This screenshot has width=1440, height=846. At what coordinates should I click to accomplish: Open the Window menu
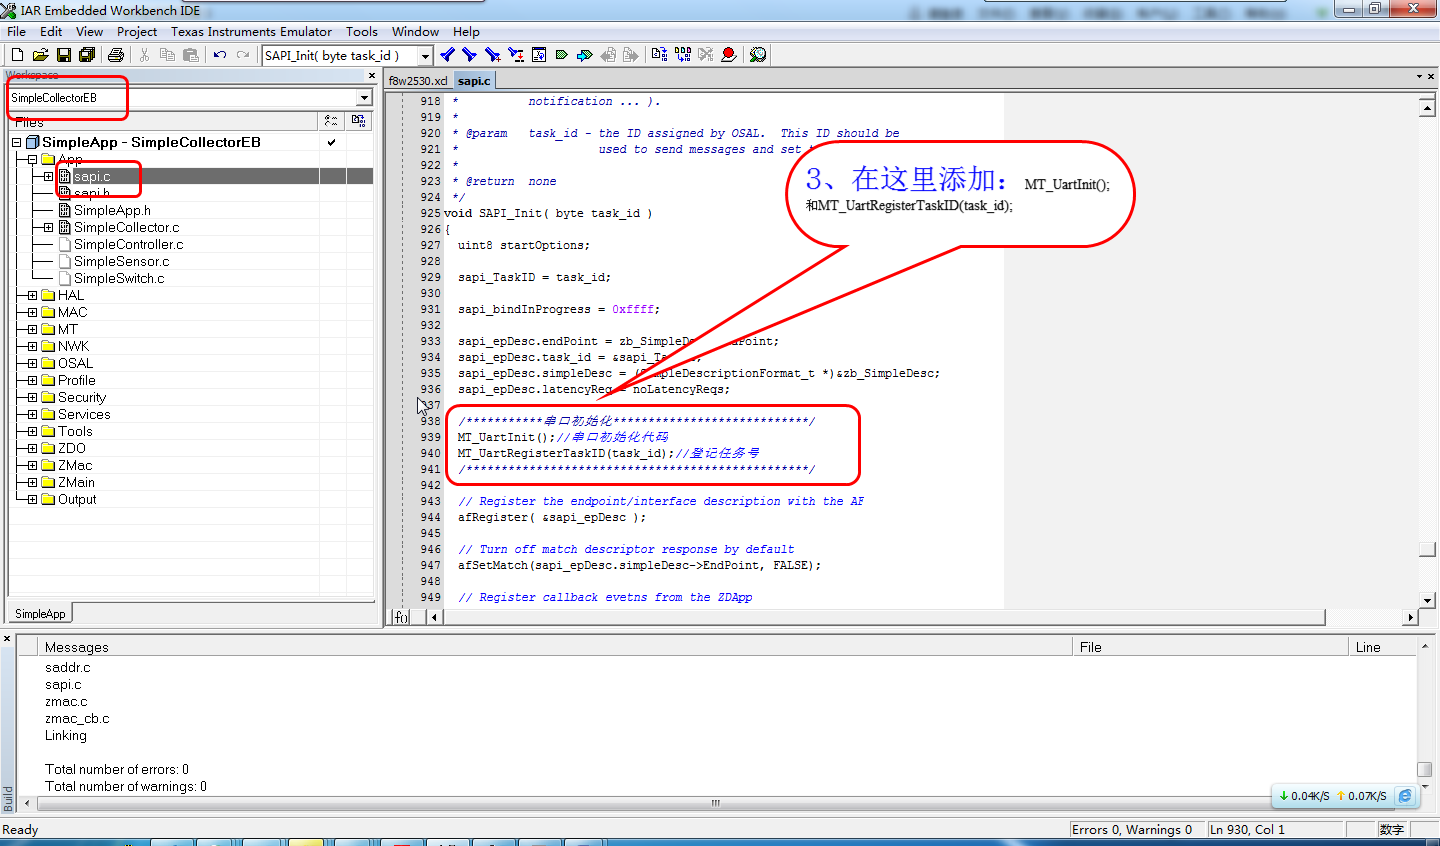click(415, 32)
